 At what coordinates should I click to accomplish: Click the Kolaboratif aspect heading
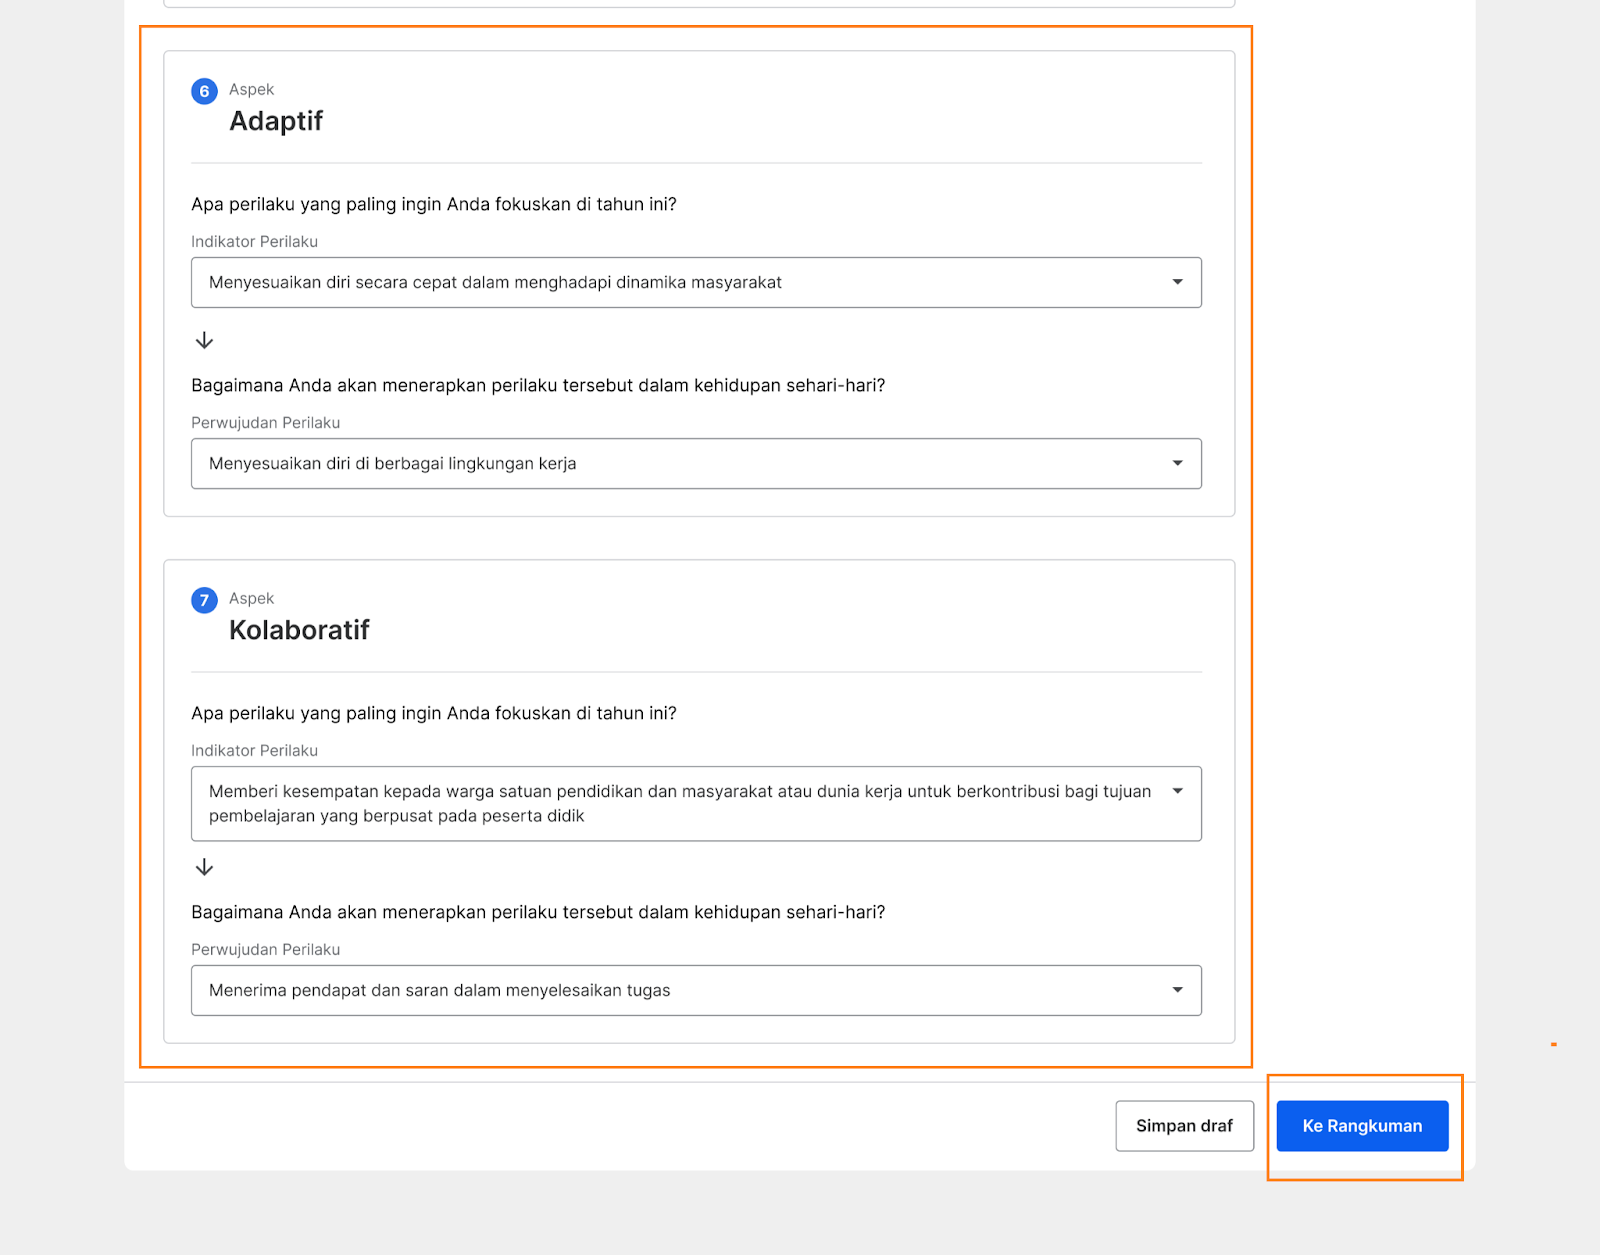click(299, 630)
